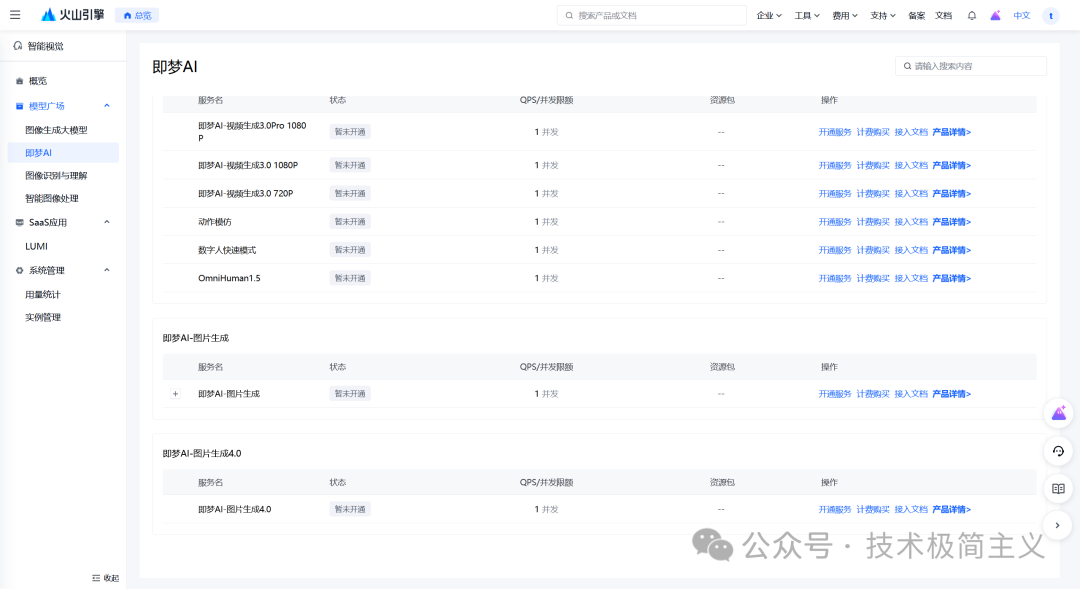Image resolution: width=1080 pixels, height=589 pixels.
Task: Click 产品详情 for 视频生成3.0Pro 1080P
Action: 951,132
